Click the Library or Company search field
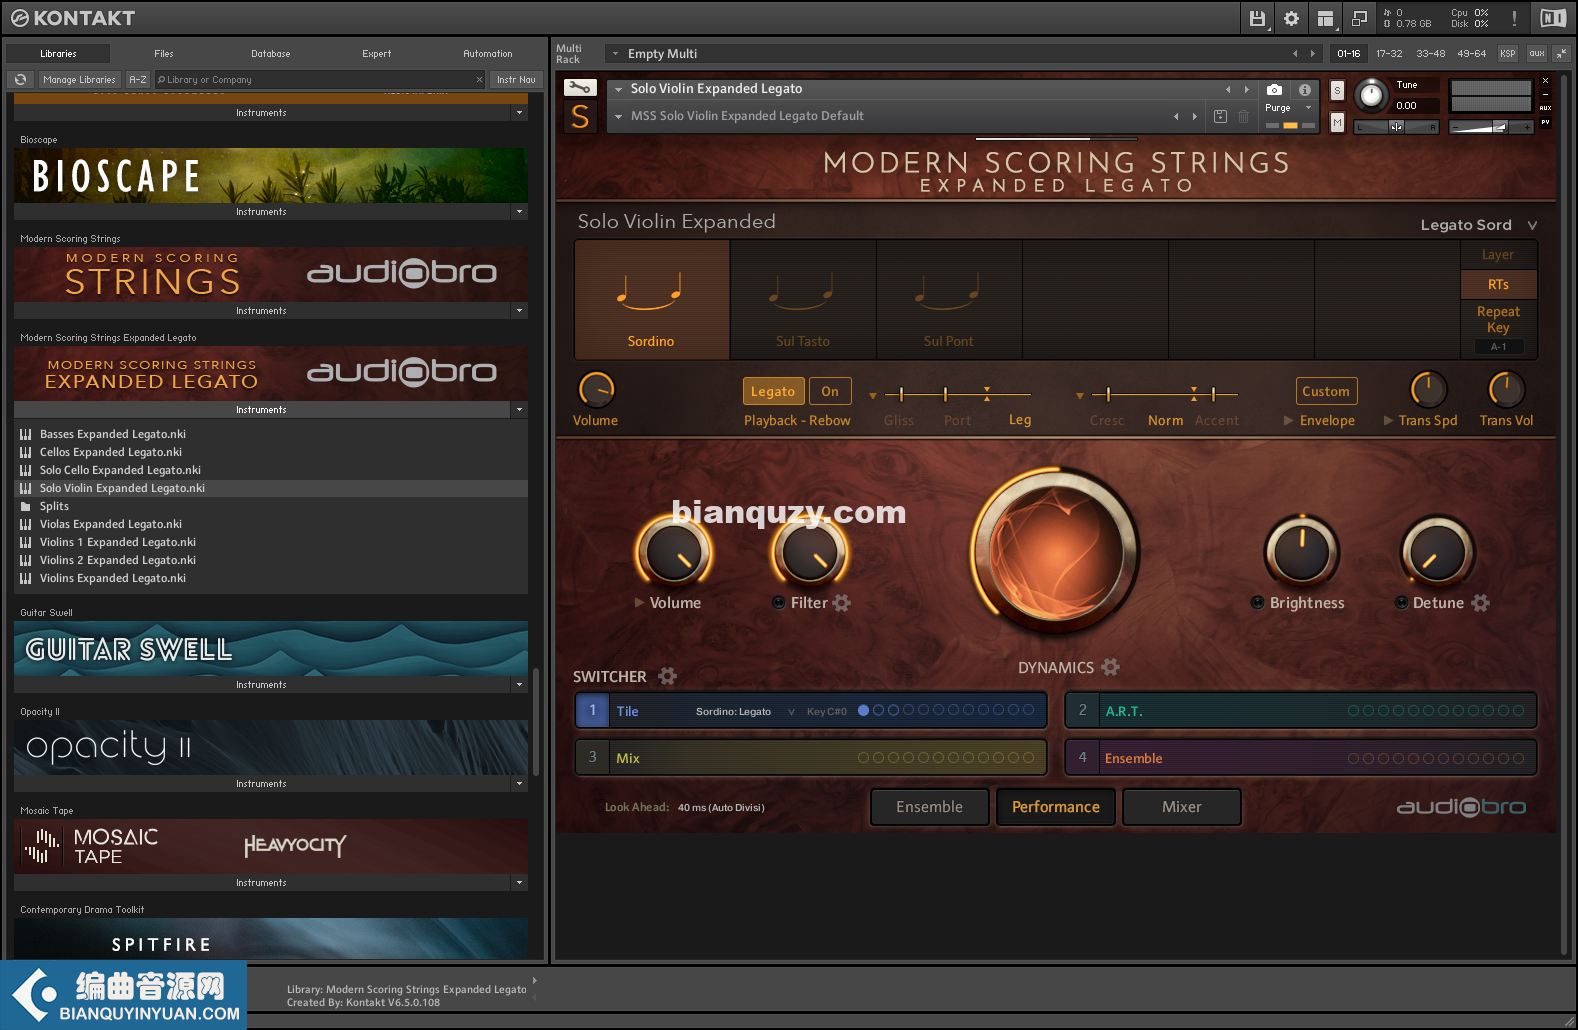The image size is (1578, 1030). (320, 80)
